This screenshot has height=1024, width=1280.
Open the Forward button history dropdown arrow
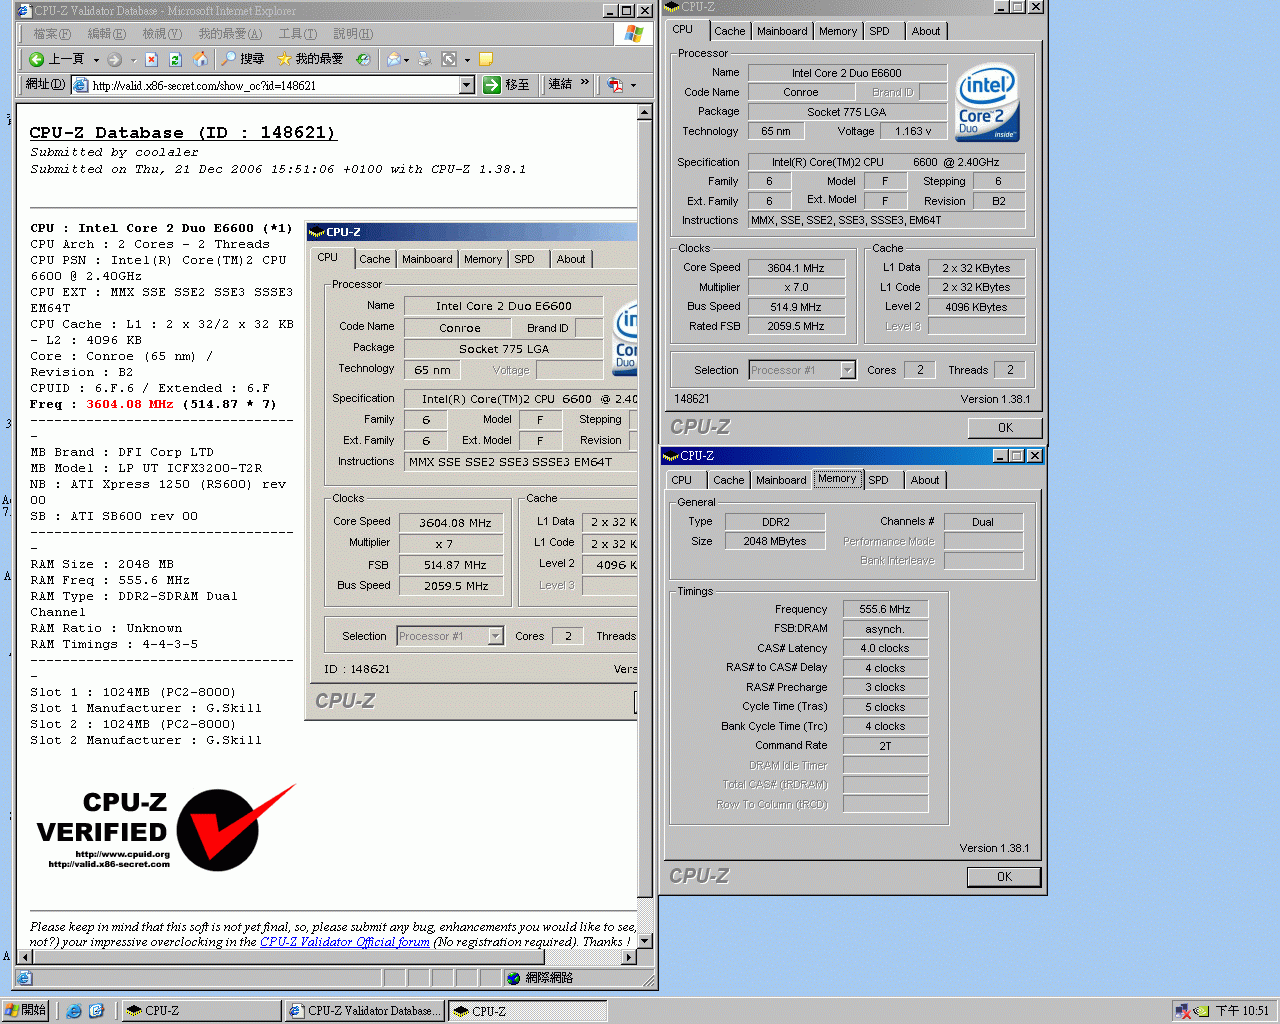(x=133, y=60)
